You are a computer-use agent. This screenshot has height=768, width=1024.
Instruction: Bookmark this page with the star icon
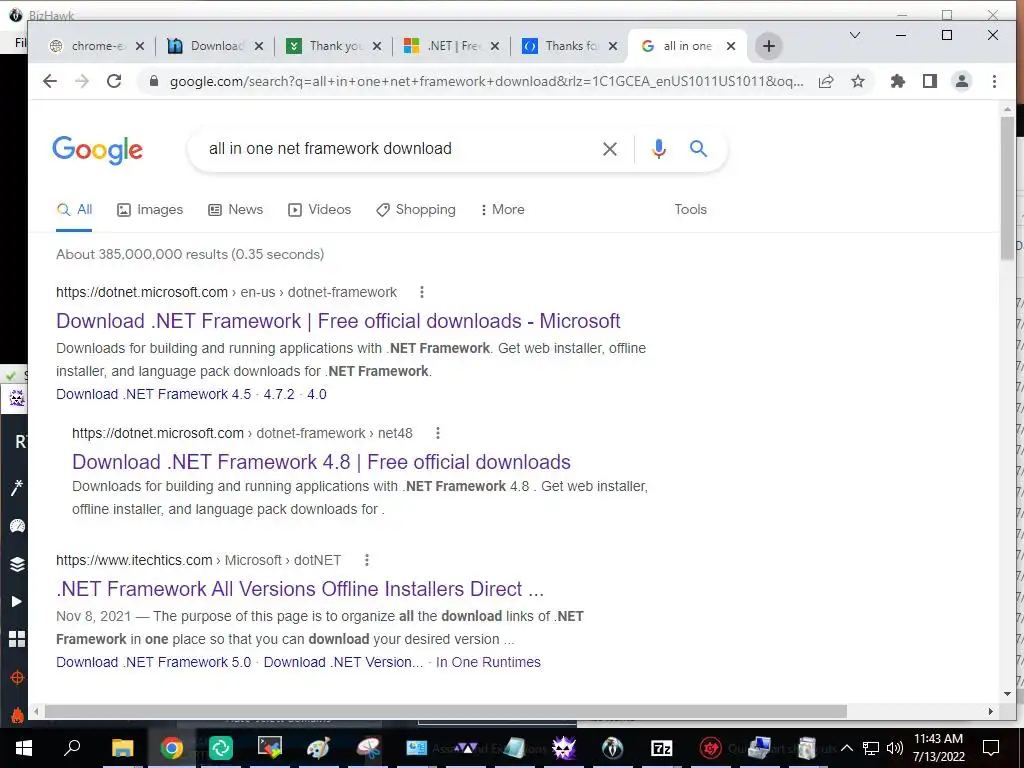[858, 81]
